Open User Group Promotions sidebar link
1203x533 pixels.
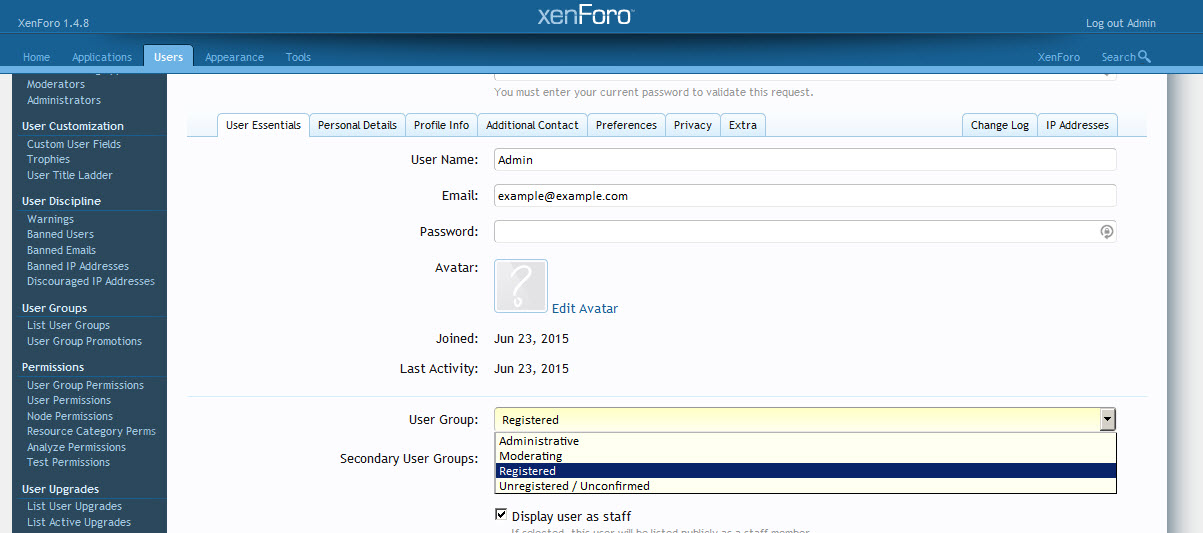click(x=84, y=341)
